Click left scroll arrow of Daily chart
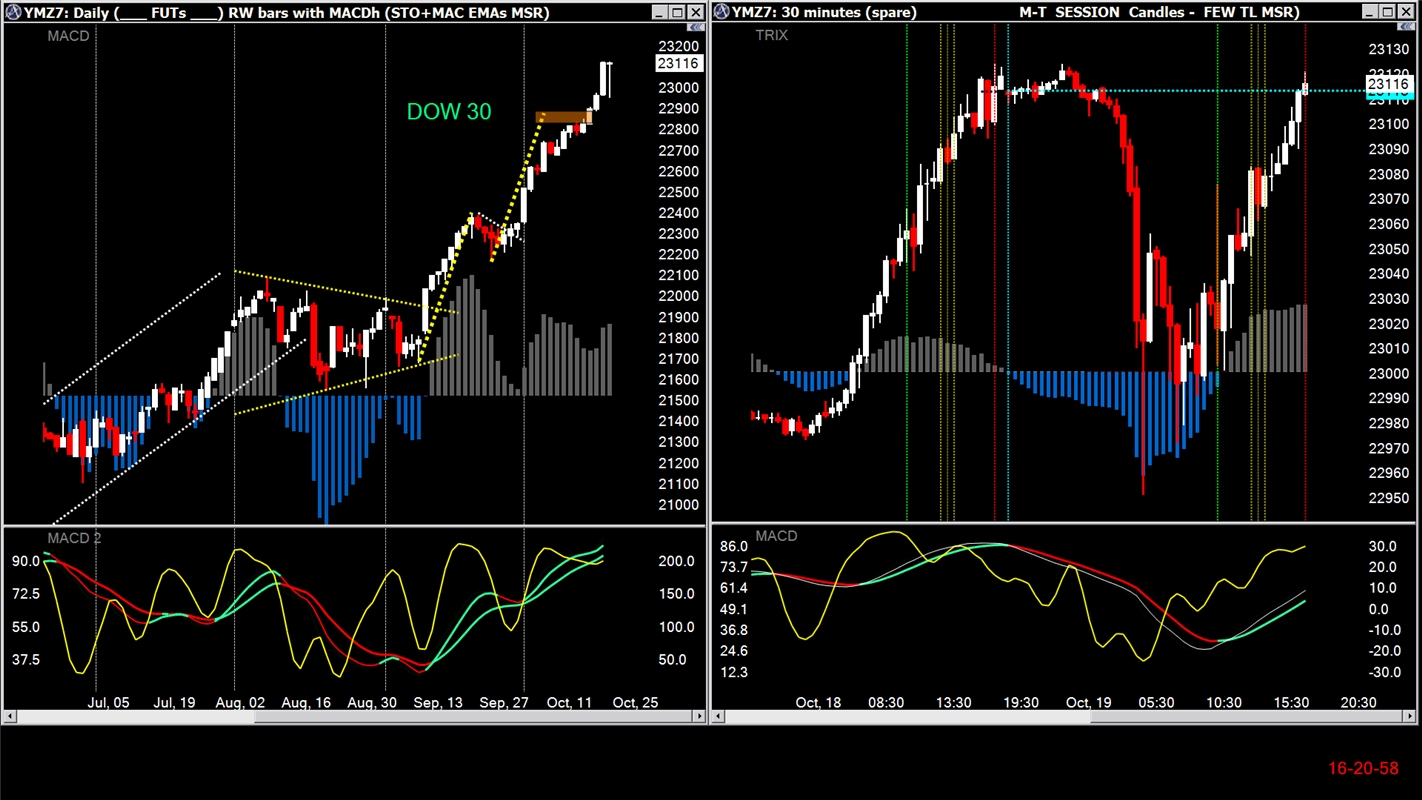The image size is (1422, 800). point(11,716)
